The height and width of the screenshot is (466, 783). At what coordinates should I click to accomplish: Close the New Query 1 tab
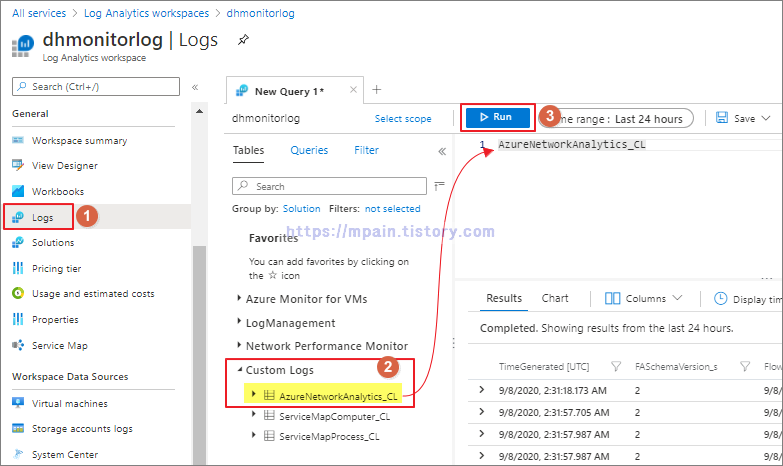(353, 90)
